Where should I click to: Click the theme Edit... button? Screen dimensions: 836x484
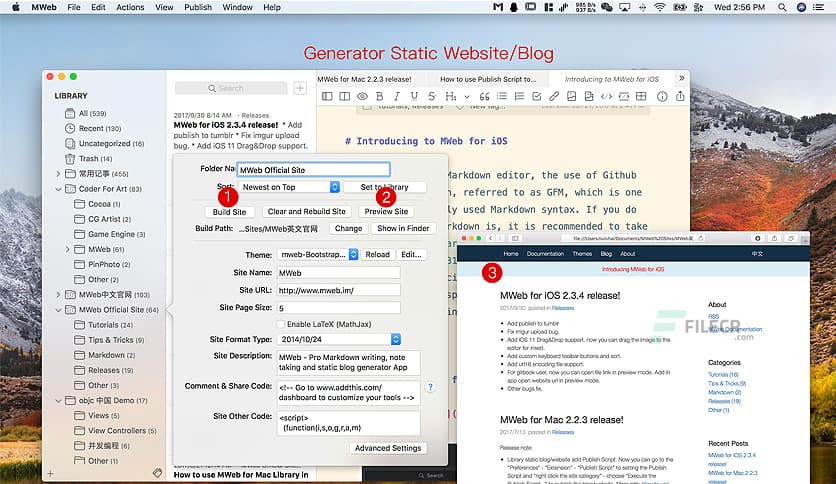[x=411, y=255]
